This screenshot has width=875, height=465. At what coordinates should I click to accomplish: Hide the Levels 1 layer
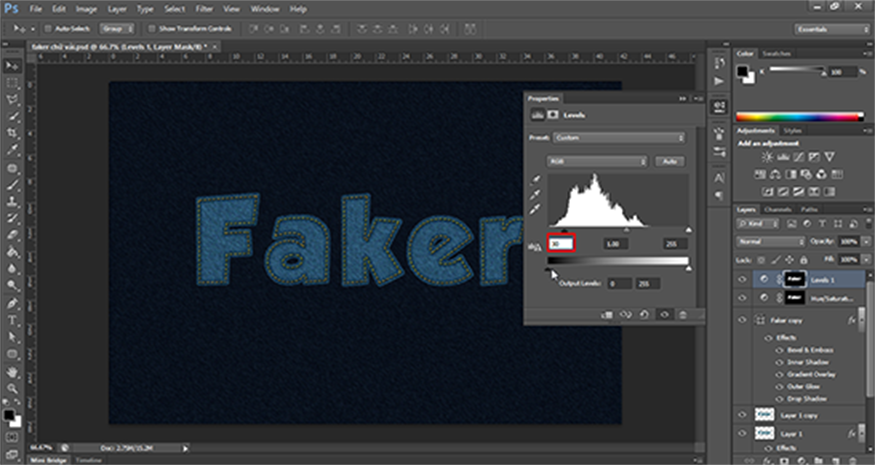[x=742, y=280]
